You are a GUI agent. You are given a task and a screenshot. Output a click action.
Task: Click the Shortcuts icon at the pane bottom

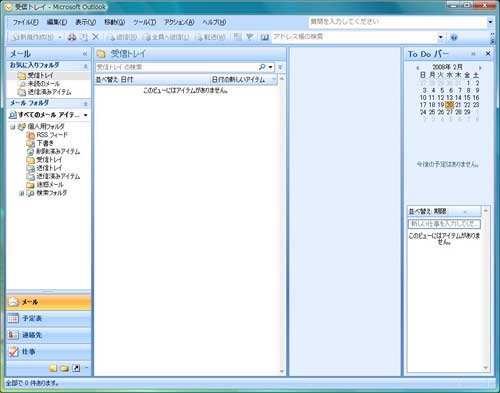tap(76, 368)
